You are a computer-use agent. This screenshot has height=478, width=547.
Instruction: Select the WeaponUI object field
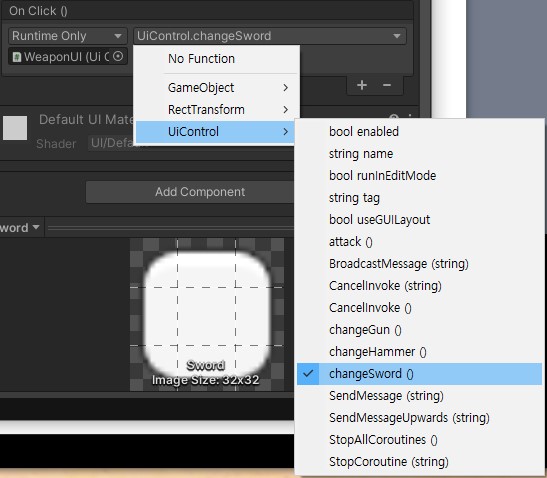coord(68,57)
